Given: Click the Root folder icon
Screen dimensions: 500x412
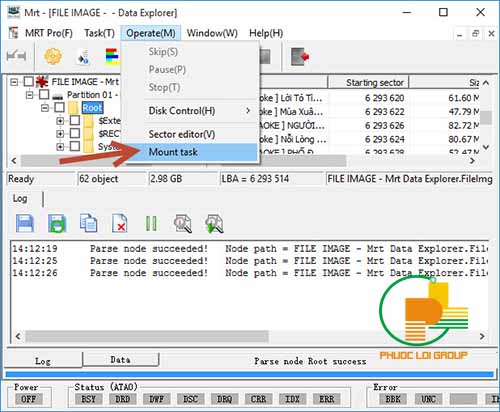Looking at the screenshot, I should point(73,108).
